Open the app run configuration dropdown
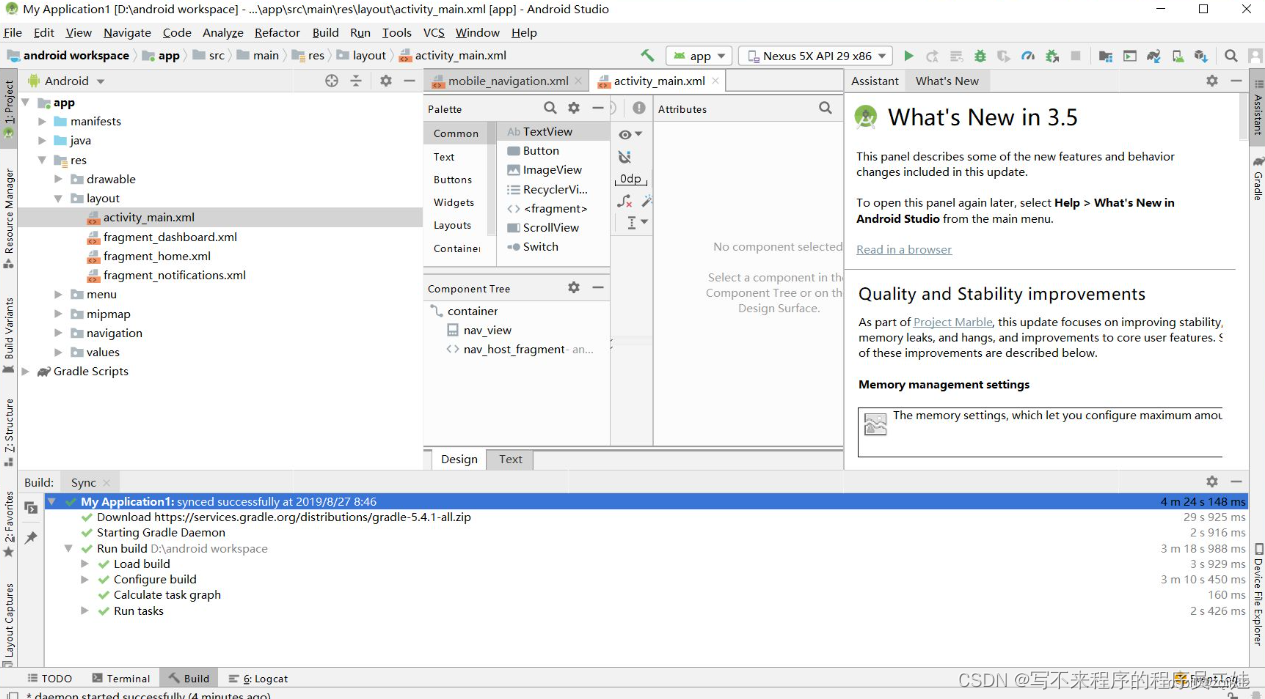The width and height of the screenshot is (1265, 699). [x=700, y=56]
